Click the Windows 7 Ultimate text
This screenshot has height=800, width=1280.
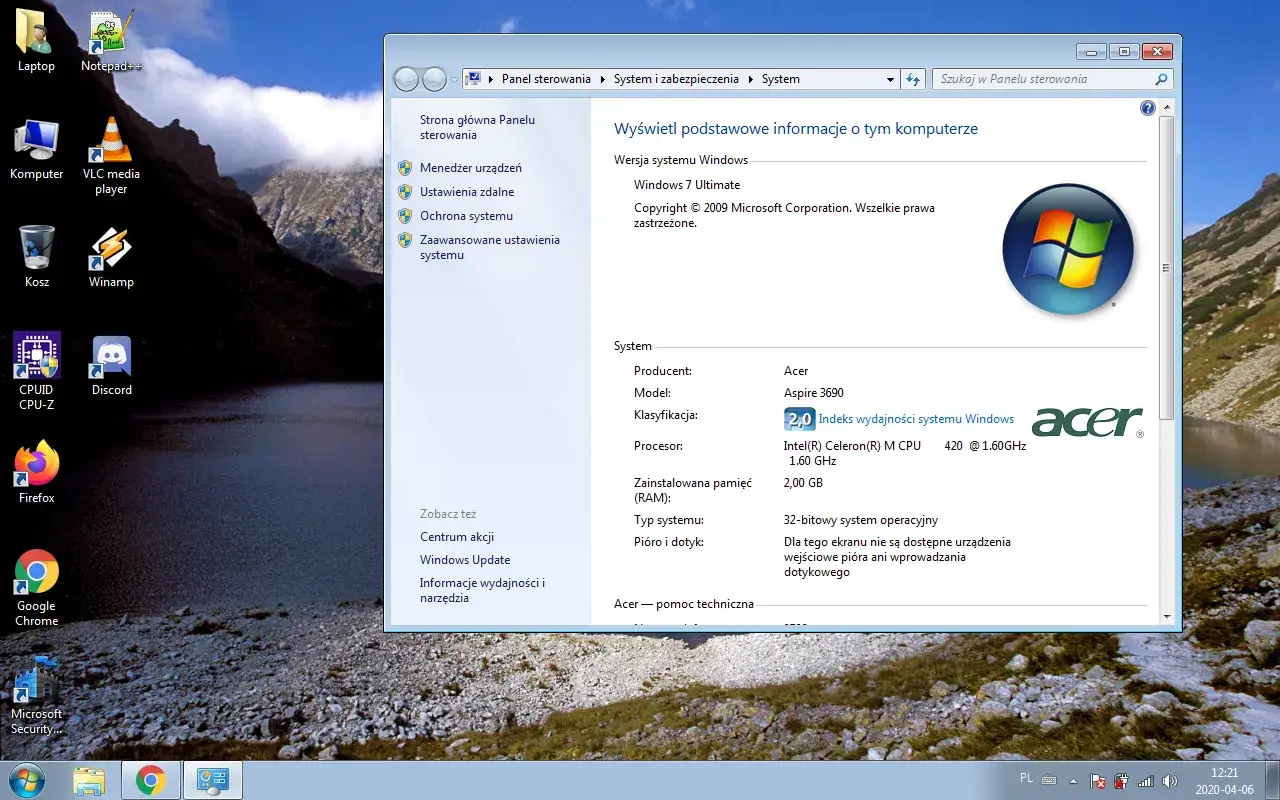pos(687,185)
